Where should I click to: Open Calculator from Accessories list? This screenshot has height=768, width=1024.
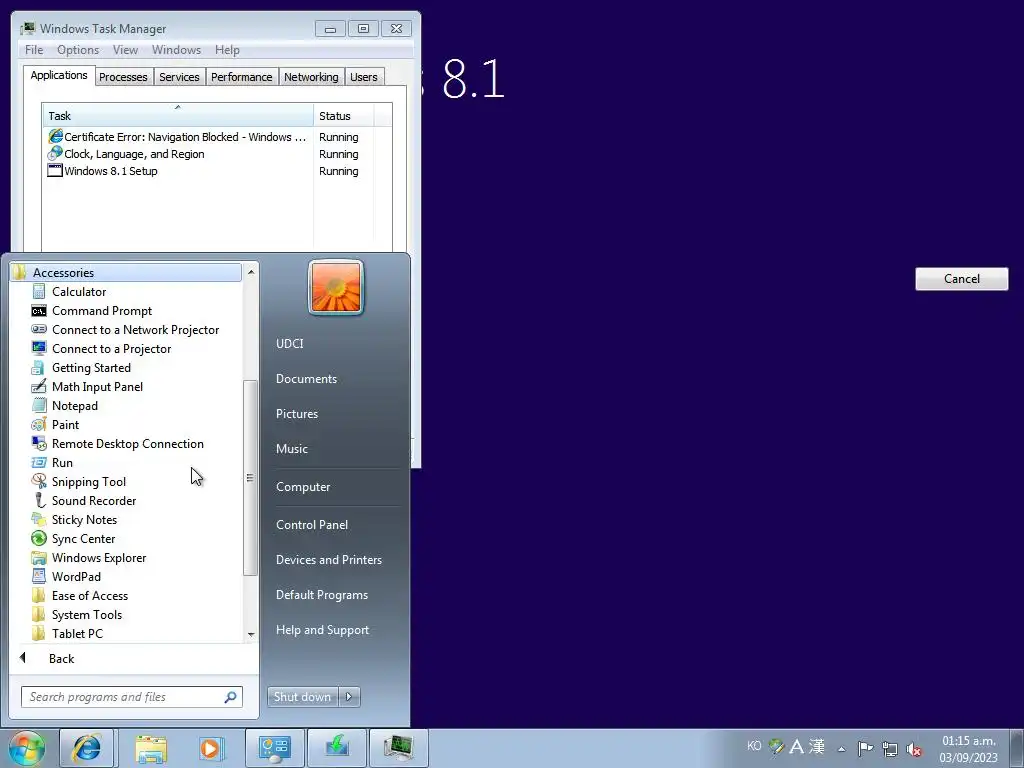click(78, 292)
